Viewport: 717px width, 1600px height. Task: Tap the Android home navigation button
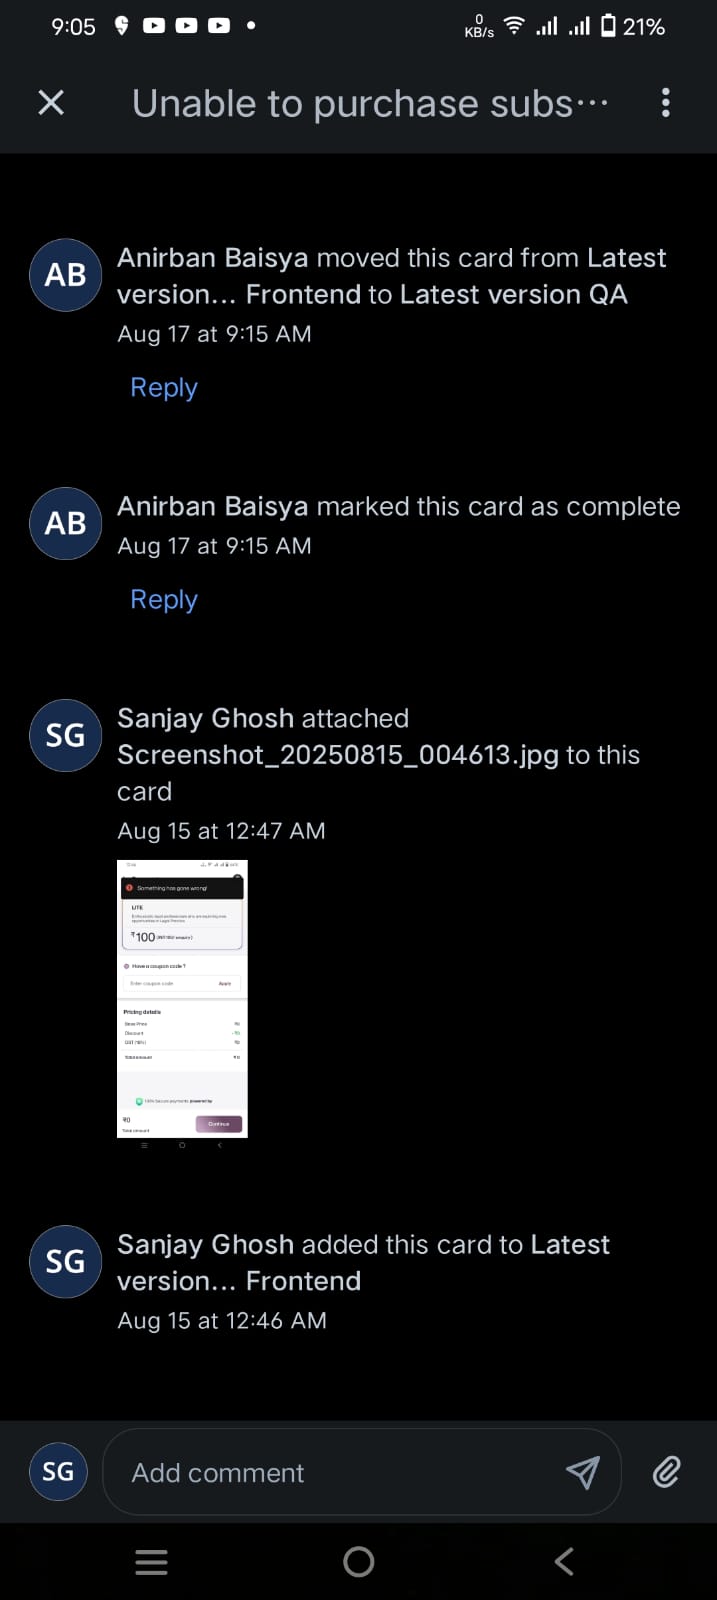pyautogui.click(x=358, y=1562)
